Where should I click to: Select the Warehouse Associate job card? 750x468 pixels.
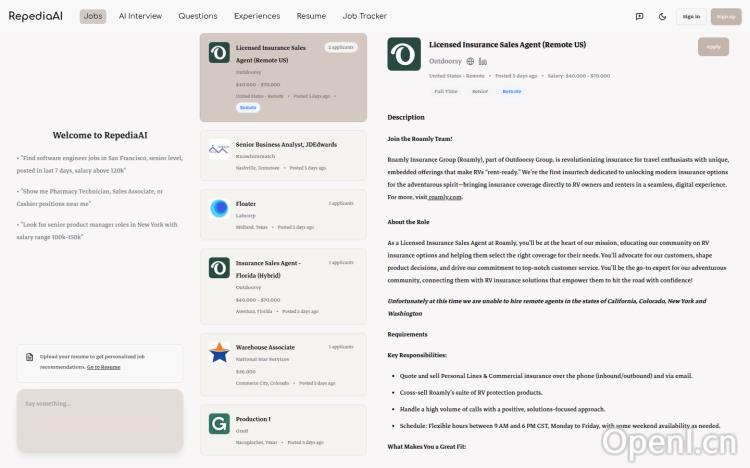pyautogui.click(x=283, y=364)
